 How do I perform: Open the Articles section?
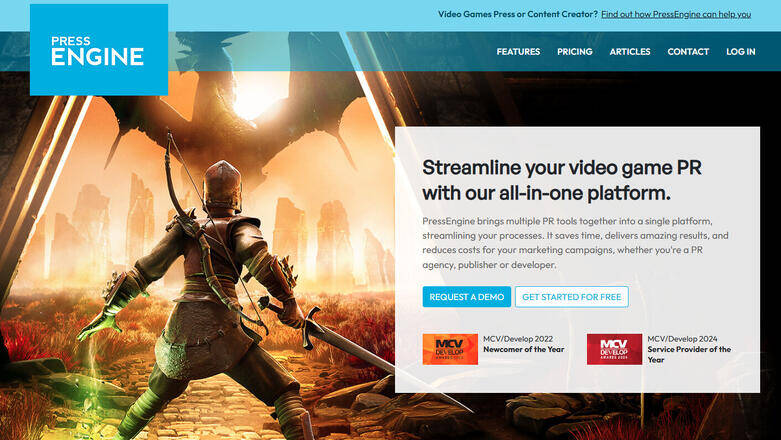pyautogui.click(x=630, y=52)
